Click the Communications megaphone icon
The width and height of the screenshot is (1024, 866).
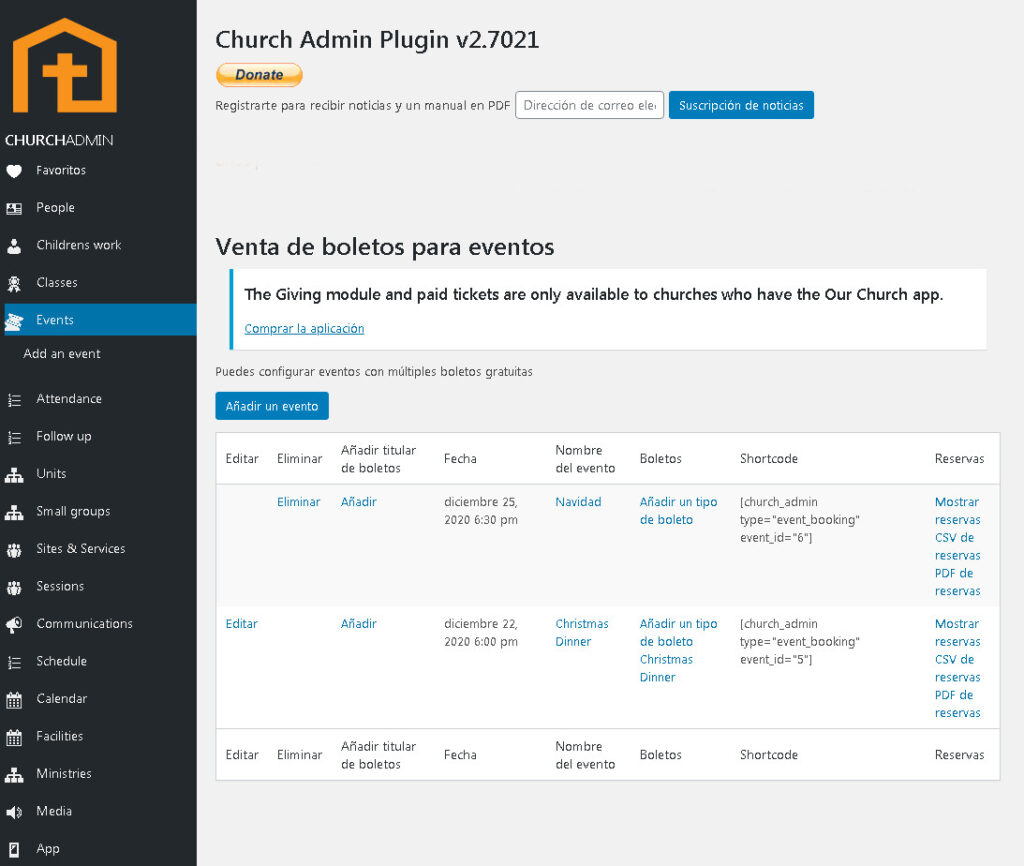click(x=14, y=624)
